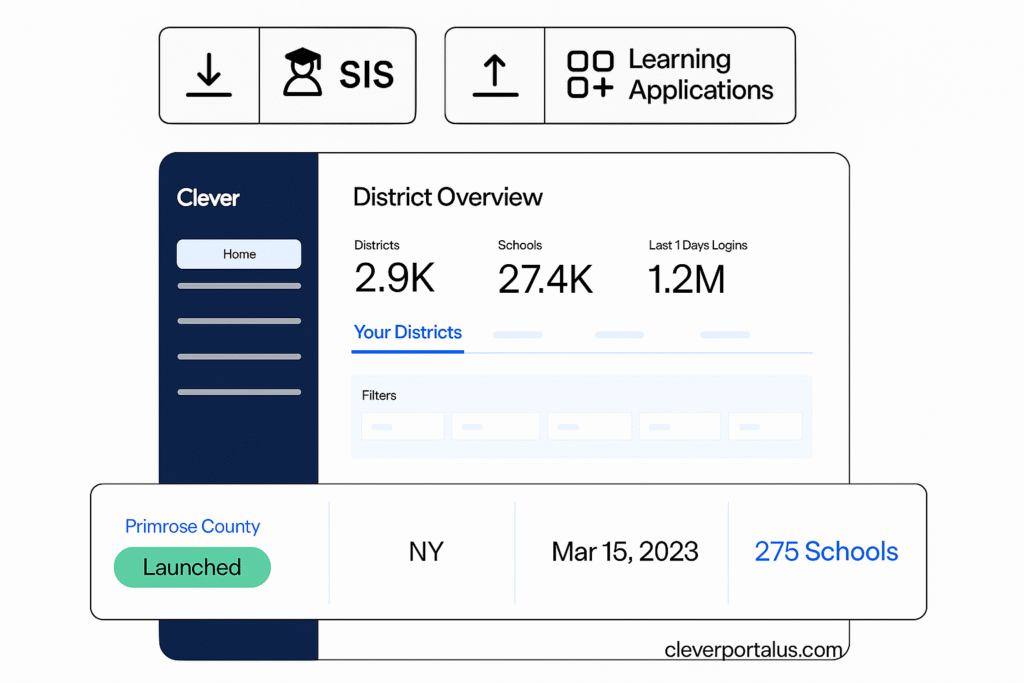Switch to the Your Districts tab

coord(408,333)
